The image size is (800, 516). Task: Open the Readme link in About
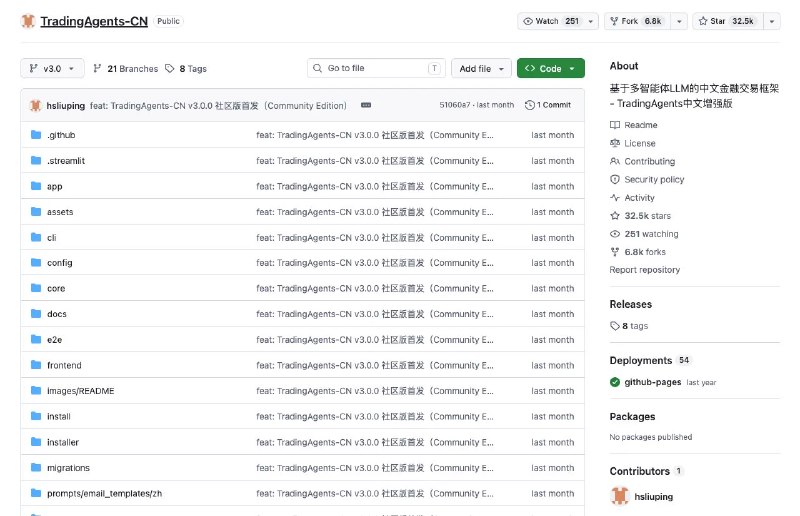coord(634,125)
